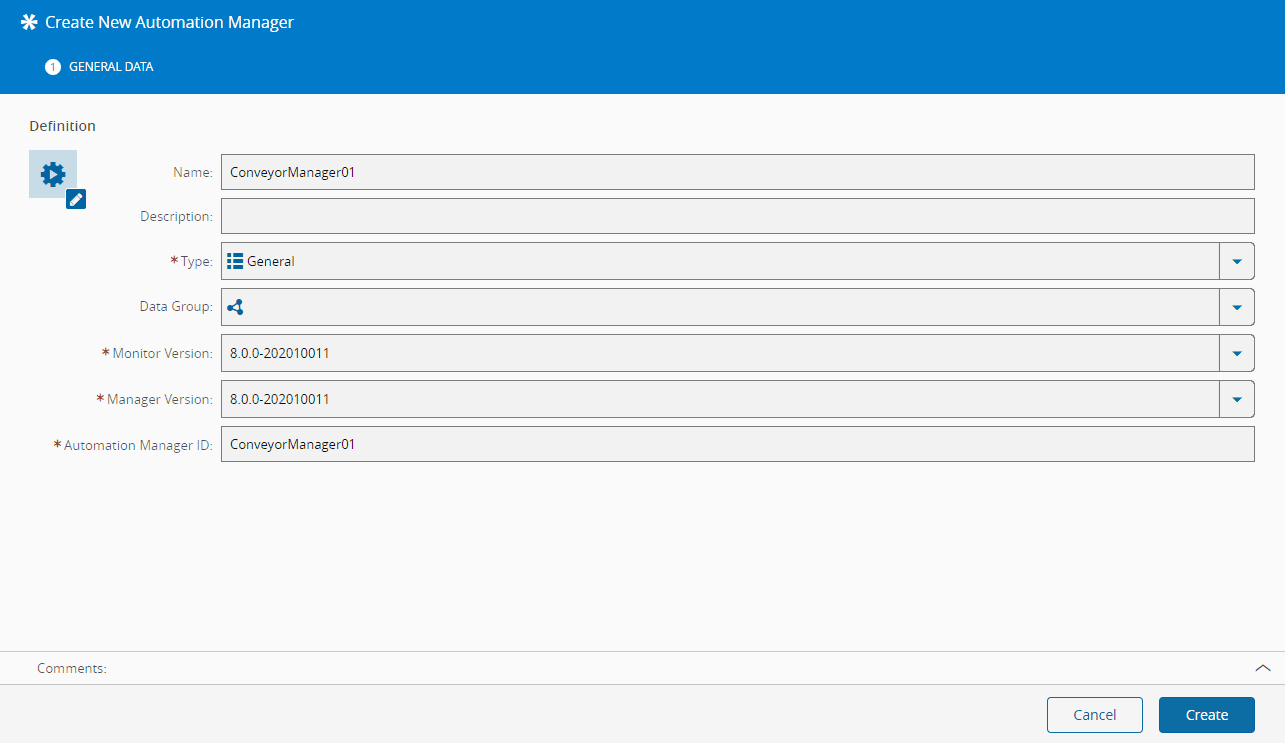
Task: Click the Data Group label
Action: click(176, 307)
